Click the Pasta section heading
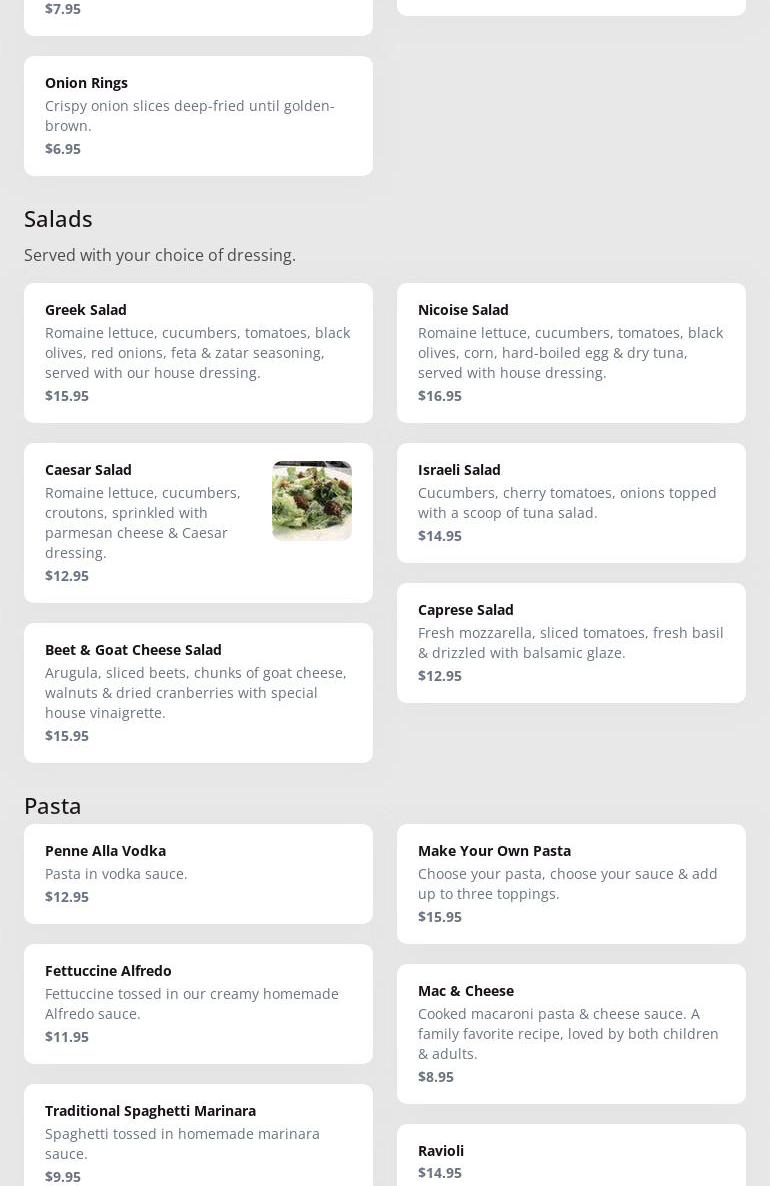770x1186 pixels. pos(53,806)
